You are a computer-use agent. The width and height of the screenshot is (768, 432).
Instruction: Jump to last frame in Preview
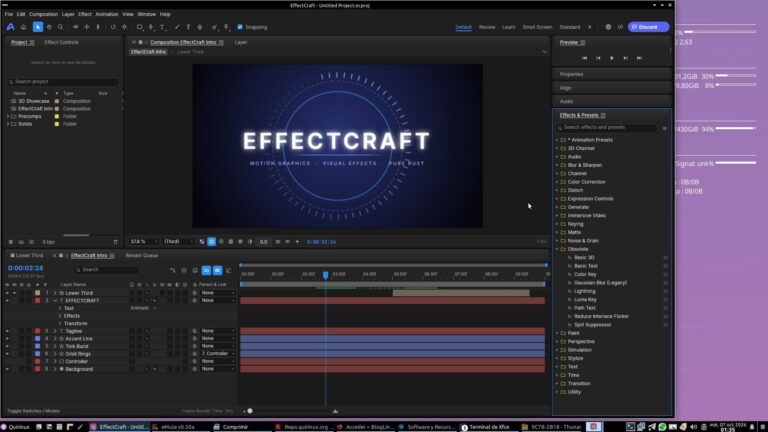(639, 58)
